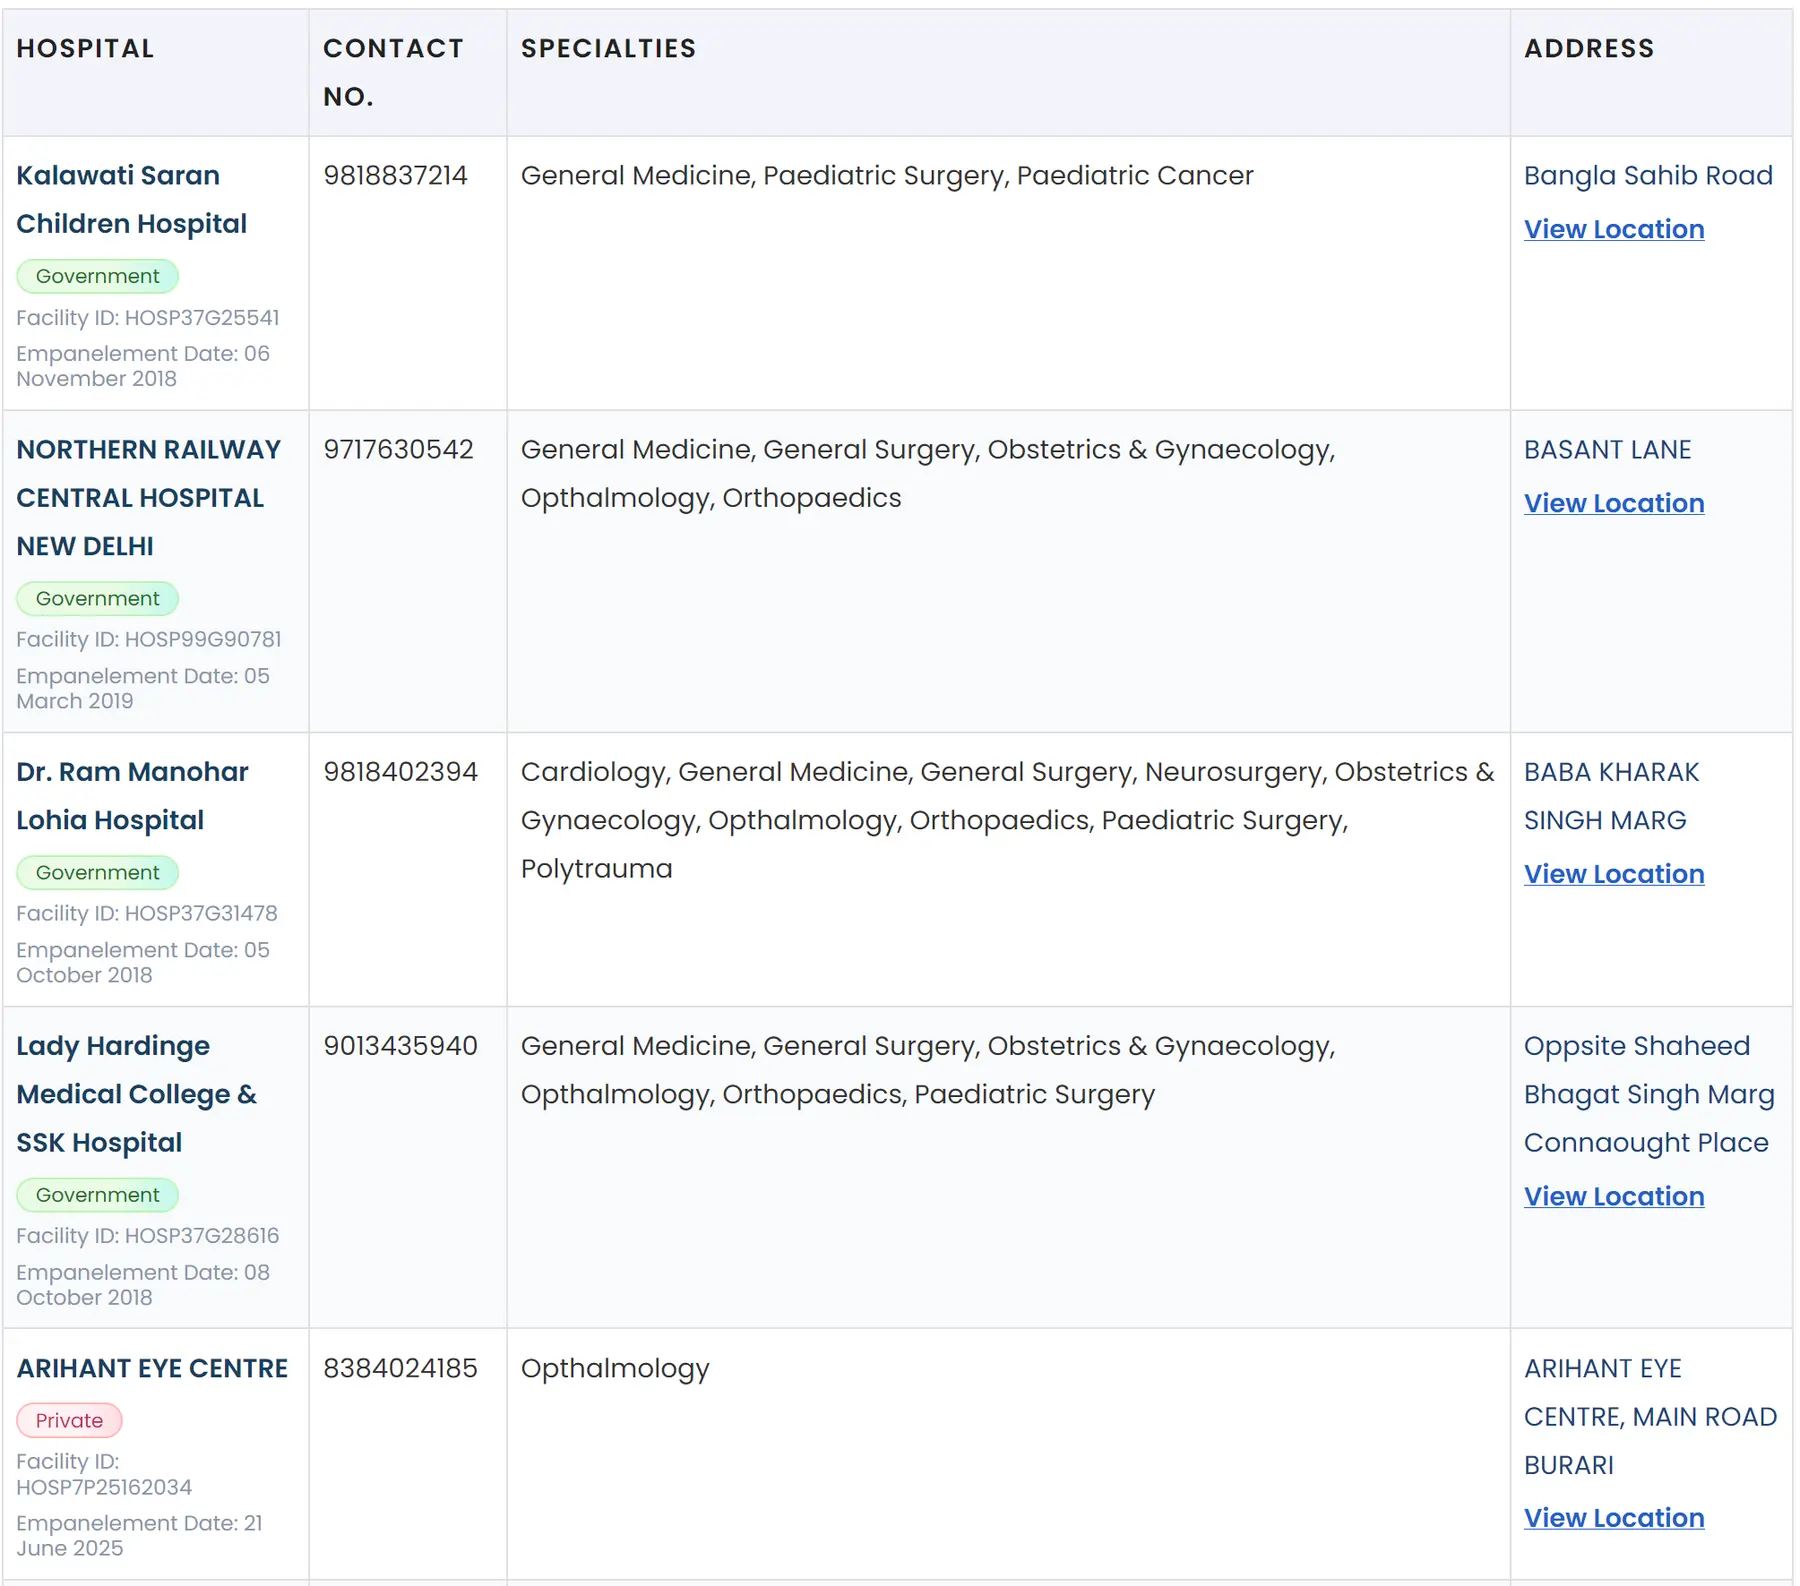The width and height of the screenshot is (1800, 1586).
Task: Click the SPECIALTIES column header
Action: coord(607,48)
